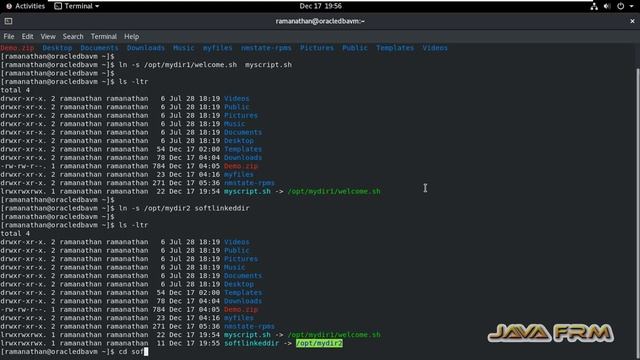Click the second 'ls -ltr' command

click(133, 225)
